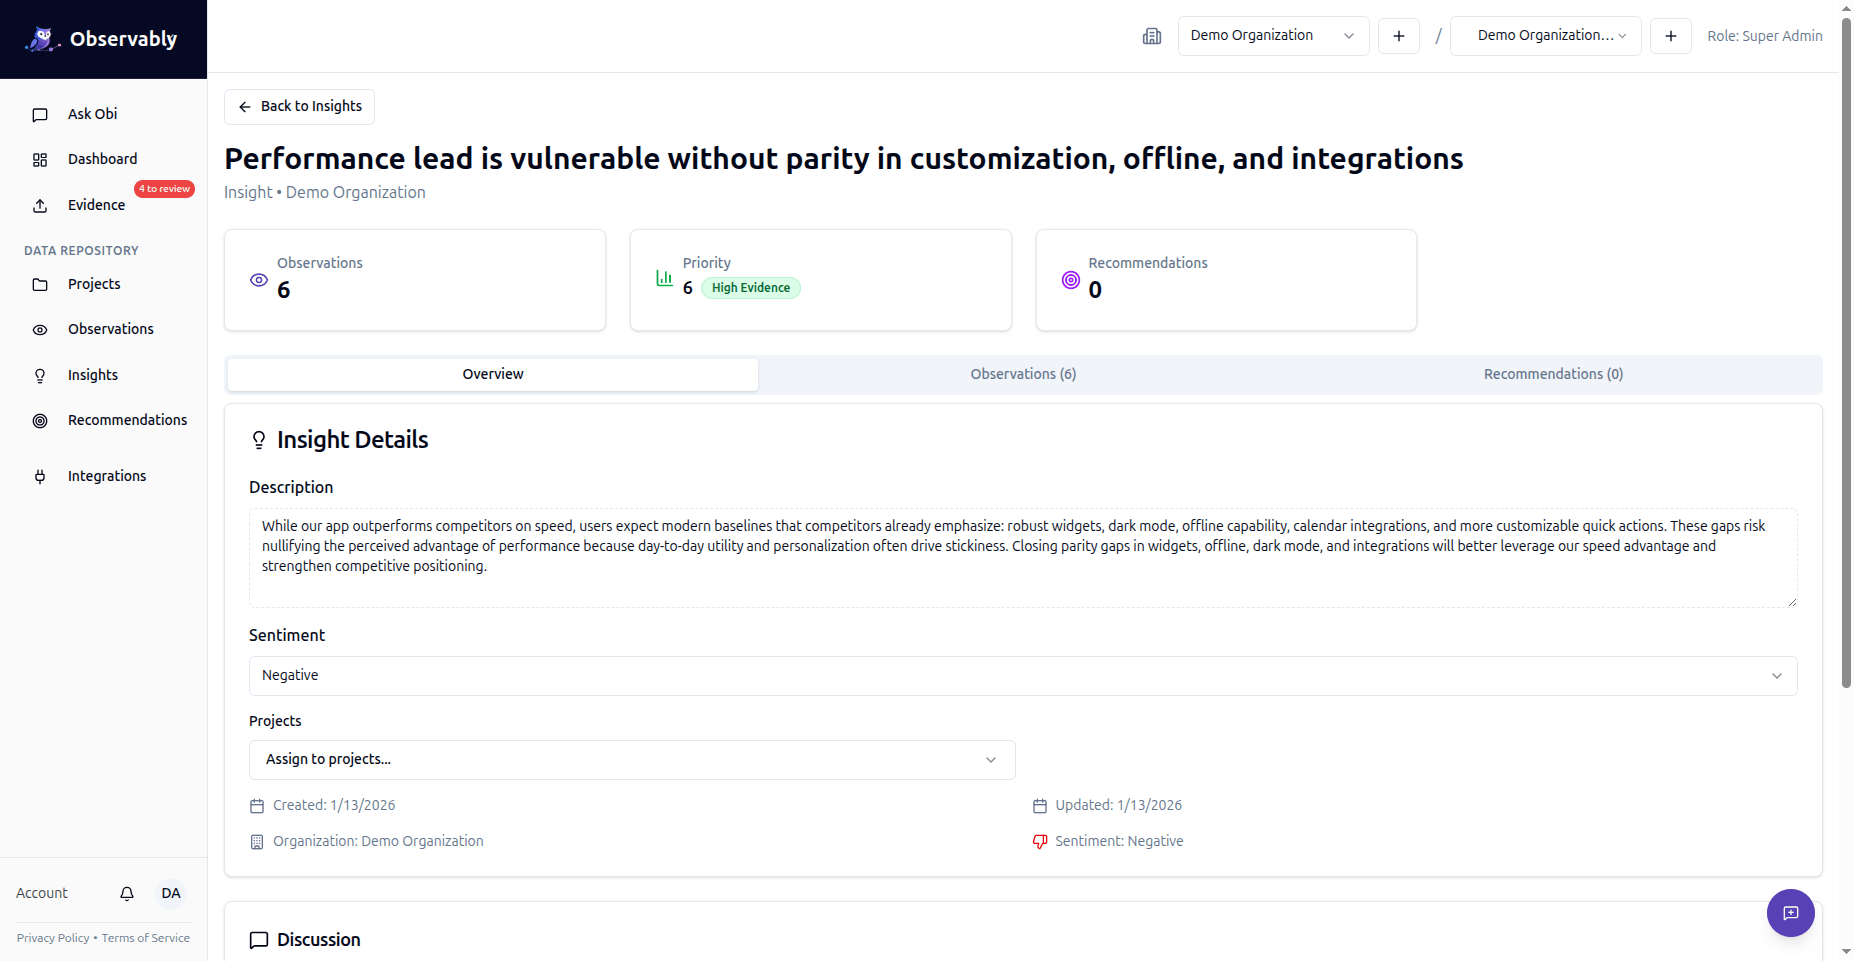Open Evidence with 4 items to review
Viewport: 1854px width, 961px height.
95,204
